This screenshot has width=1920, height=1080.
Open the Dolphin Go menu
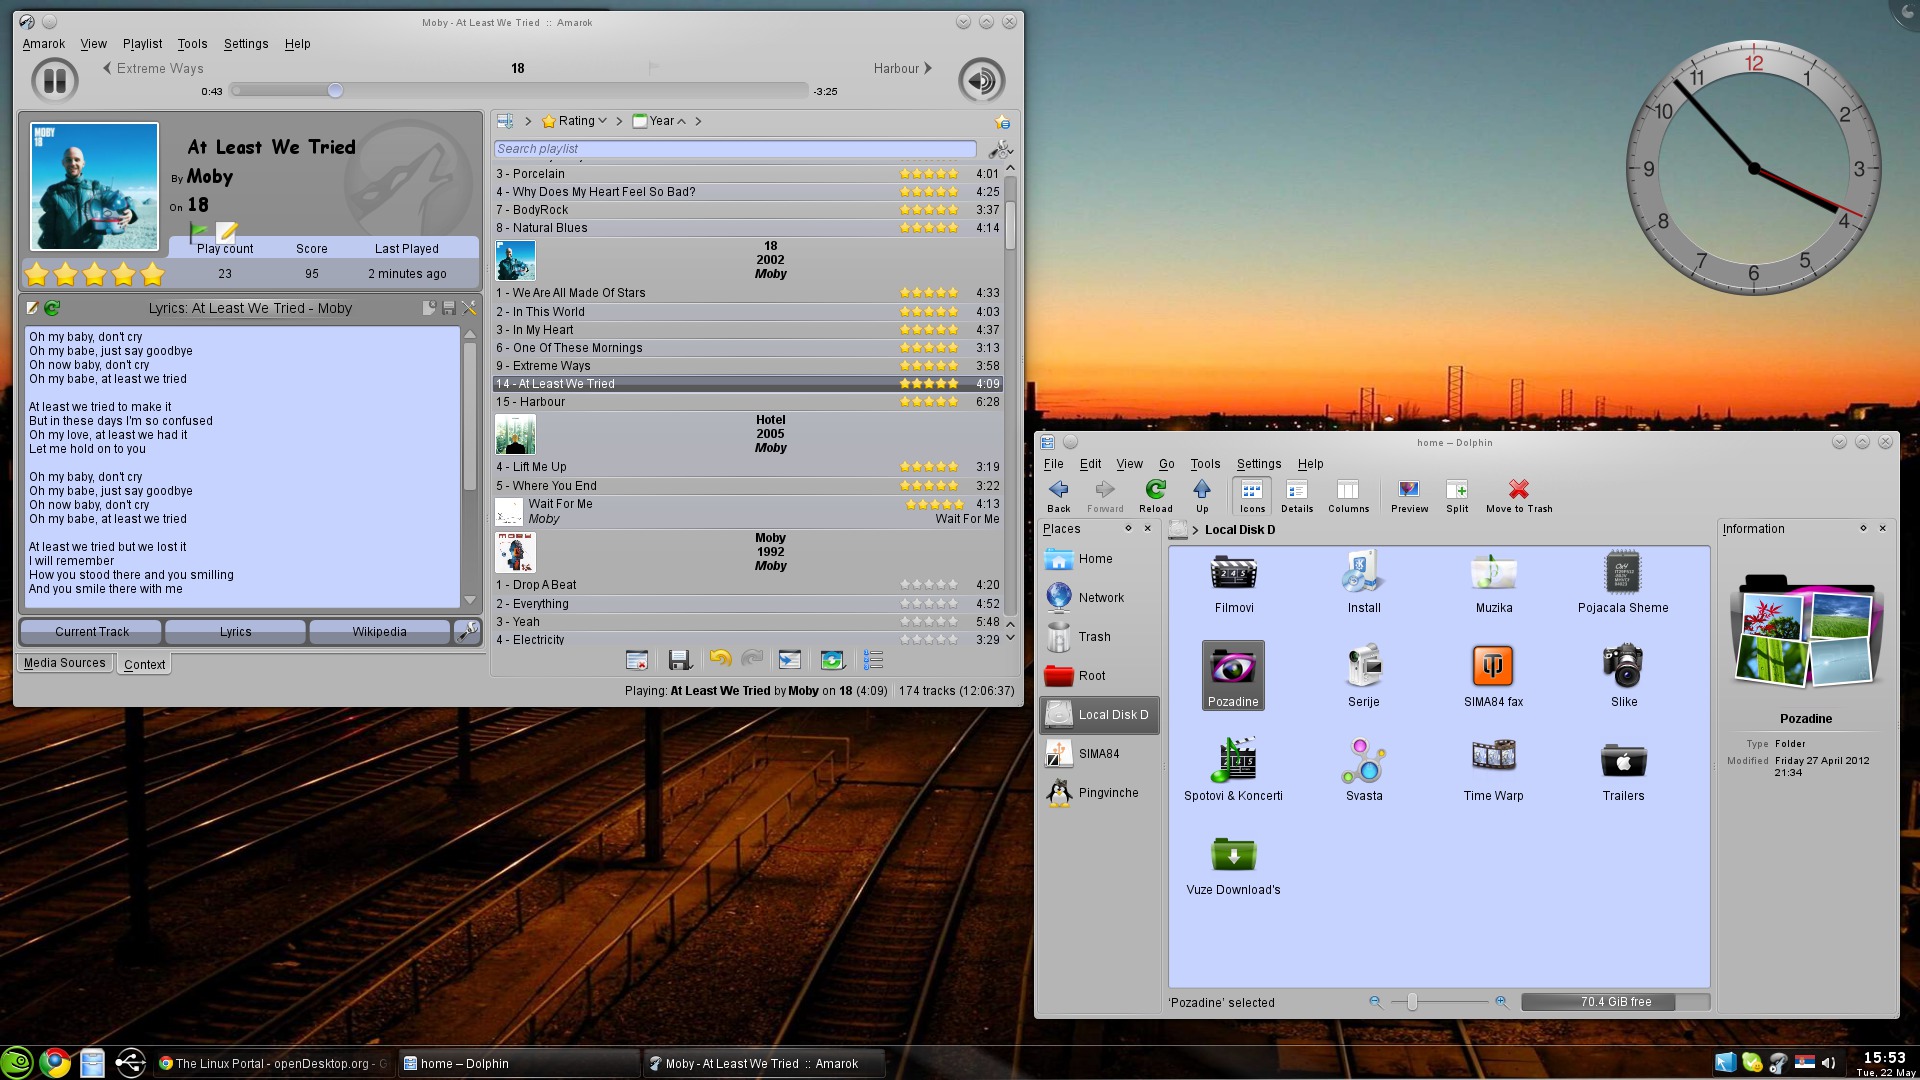click(x=1166, y=464)
